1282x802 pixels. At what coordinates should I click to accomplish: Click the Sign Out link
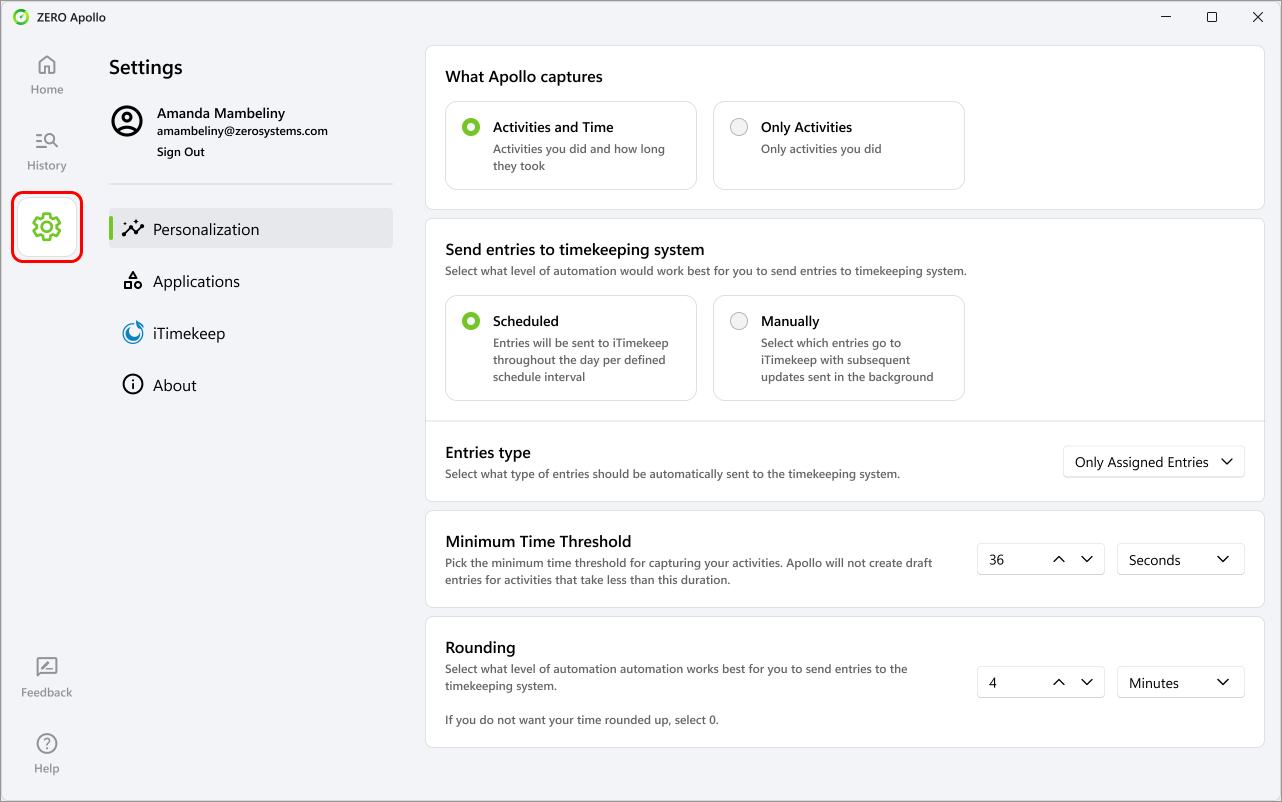coord(178,152)
